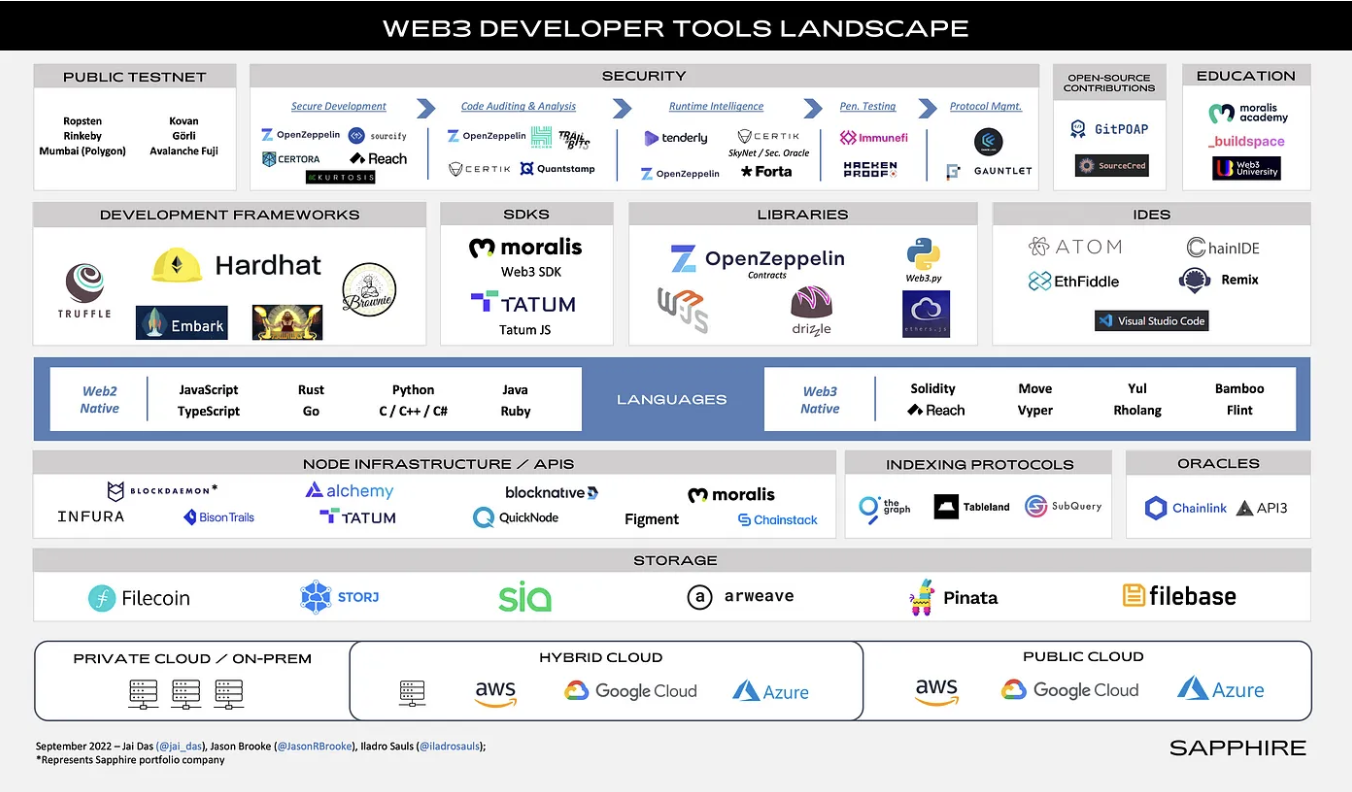Click the Azure logo under Public Cloud
Viewport: 1352px width, 792px height.
(1220, 689)
